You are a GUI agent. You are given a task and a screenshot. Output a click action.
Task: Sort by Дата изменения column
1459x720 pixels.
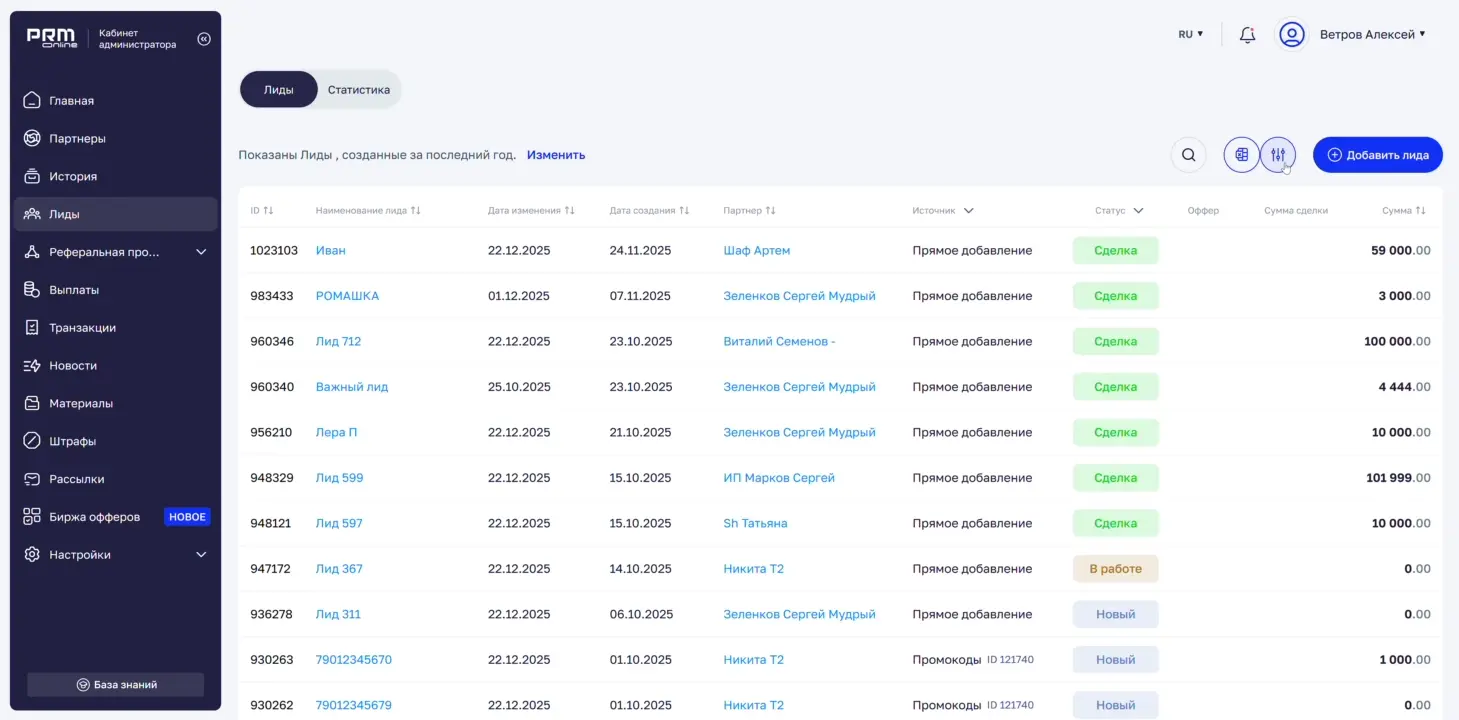point(531,211)
